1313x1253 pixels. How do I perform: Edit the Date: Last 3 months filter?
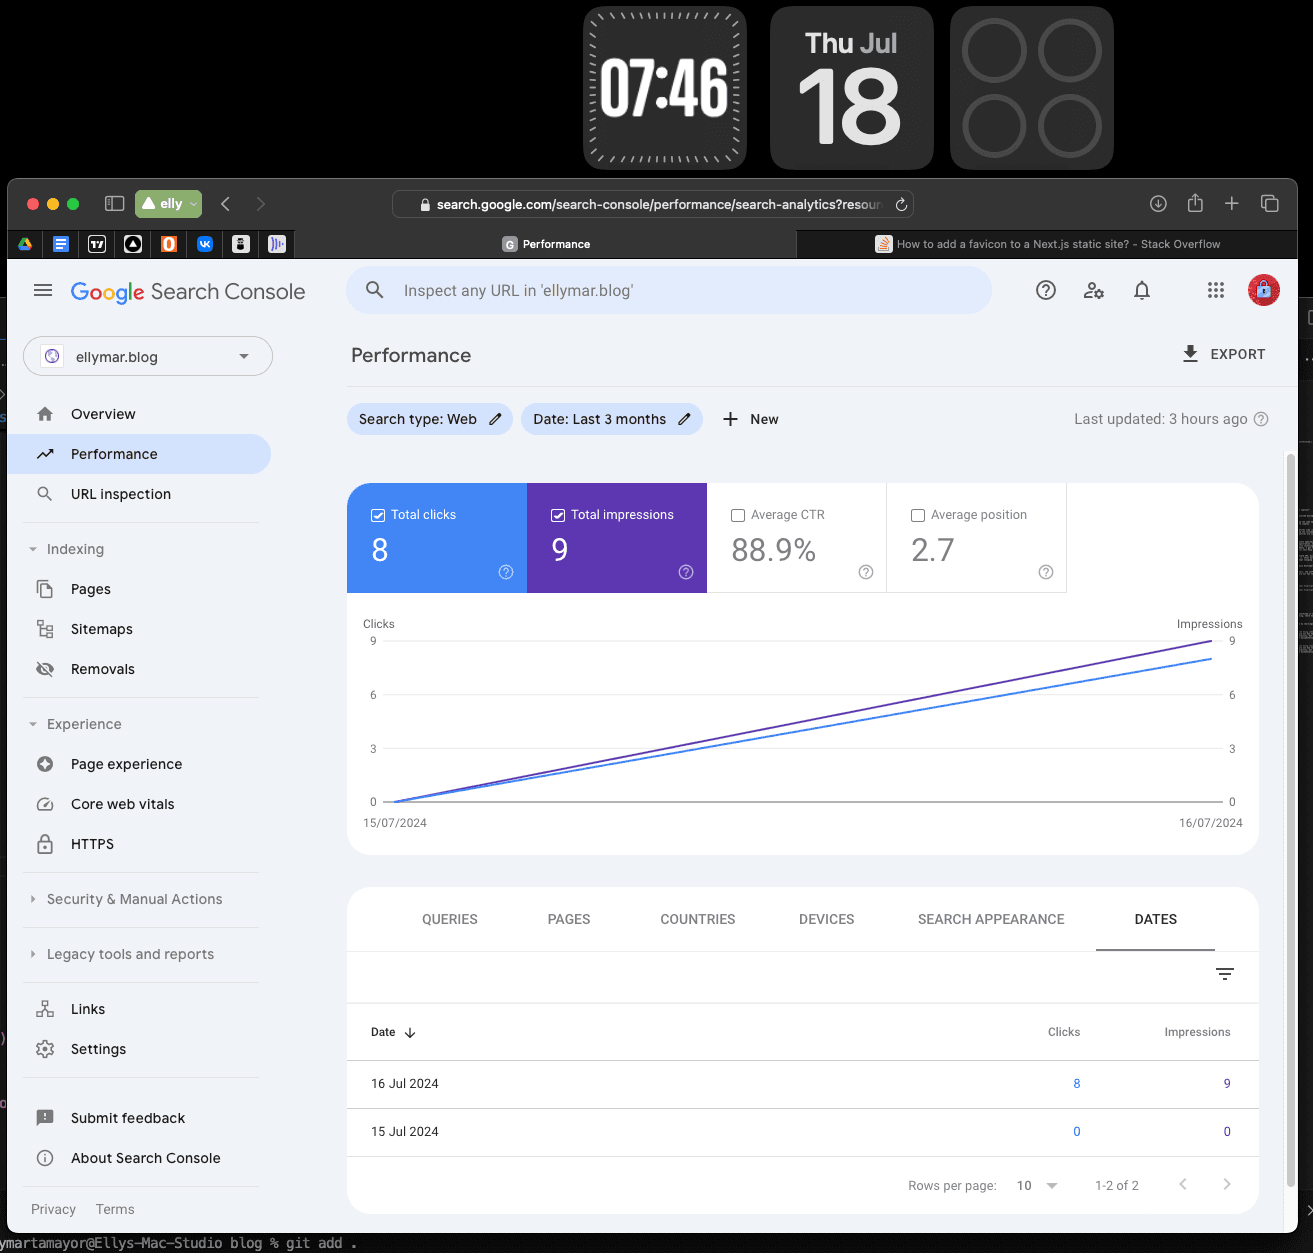pos(612,419)
